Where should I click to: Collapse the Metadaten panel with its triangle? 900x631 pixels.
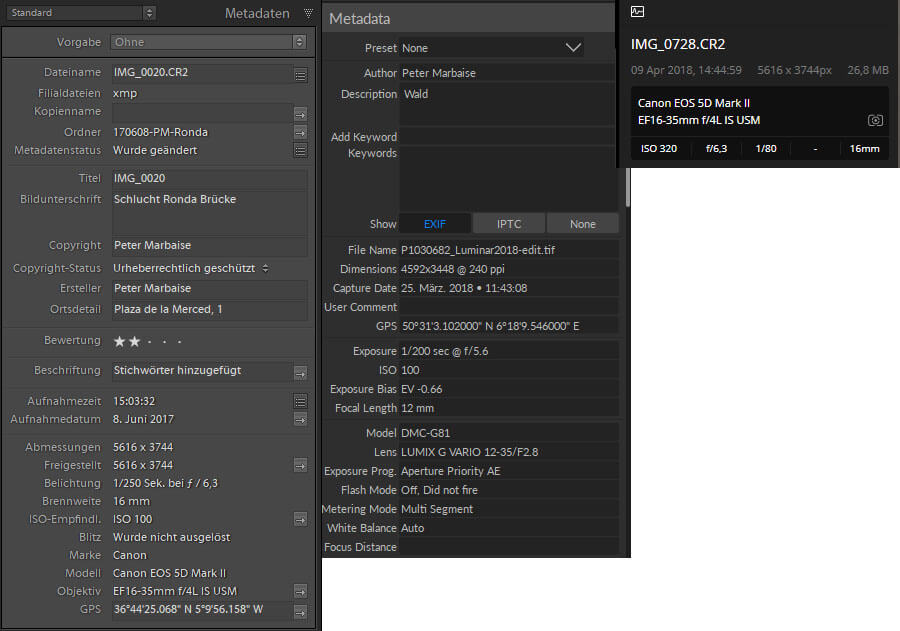pos(308,13)
